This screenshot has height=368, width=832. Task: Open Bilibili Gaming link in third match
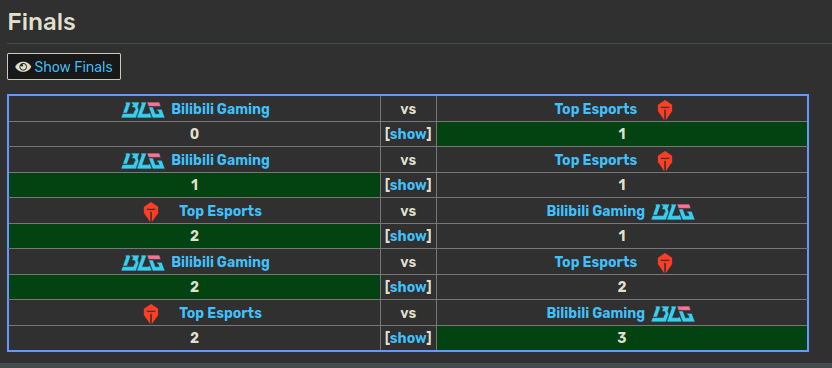[595, 212]
